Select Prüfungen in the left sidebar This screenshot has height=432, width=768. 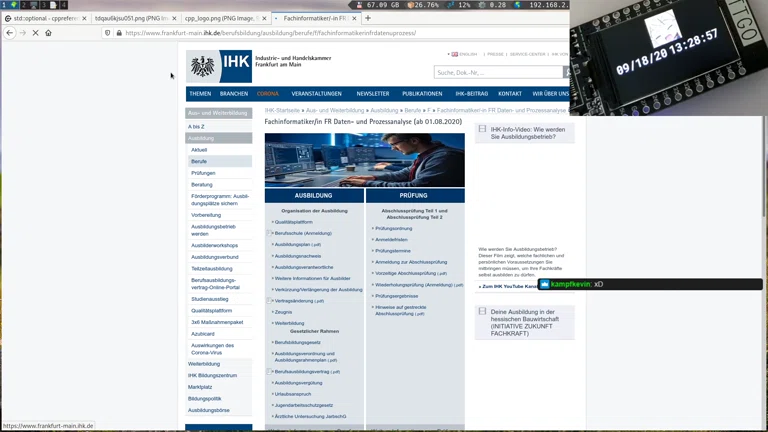click(x=203, y=173)
